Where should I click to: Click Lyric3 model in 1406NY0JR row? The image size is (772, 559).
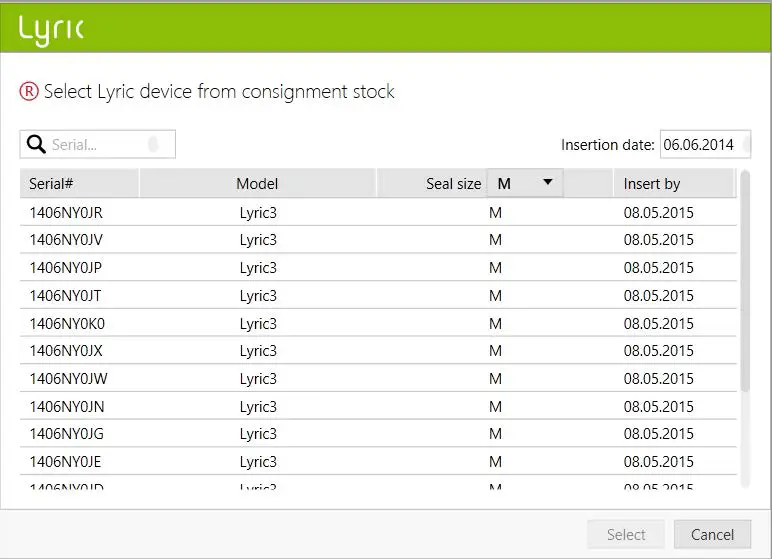click(x=258, y=213)
